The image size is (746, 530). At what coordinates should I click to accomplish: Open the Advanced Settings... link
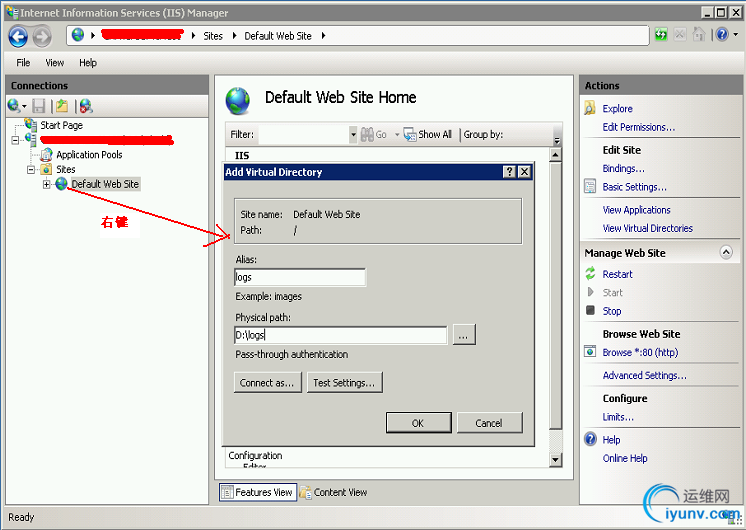pos(645,375)
